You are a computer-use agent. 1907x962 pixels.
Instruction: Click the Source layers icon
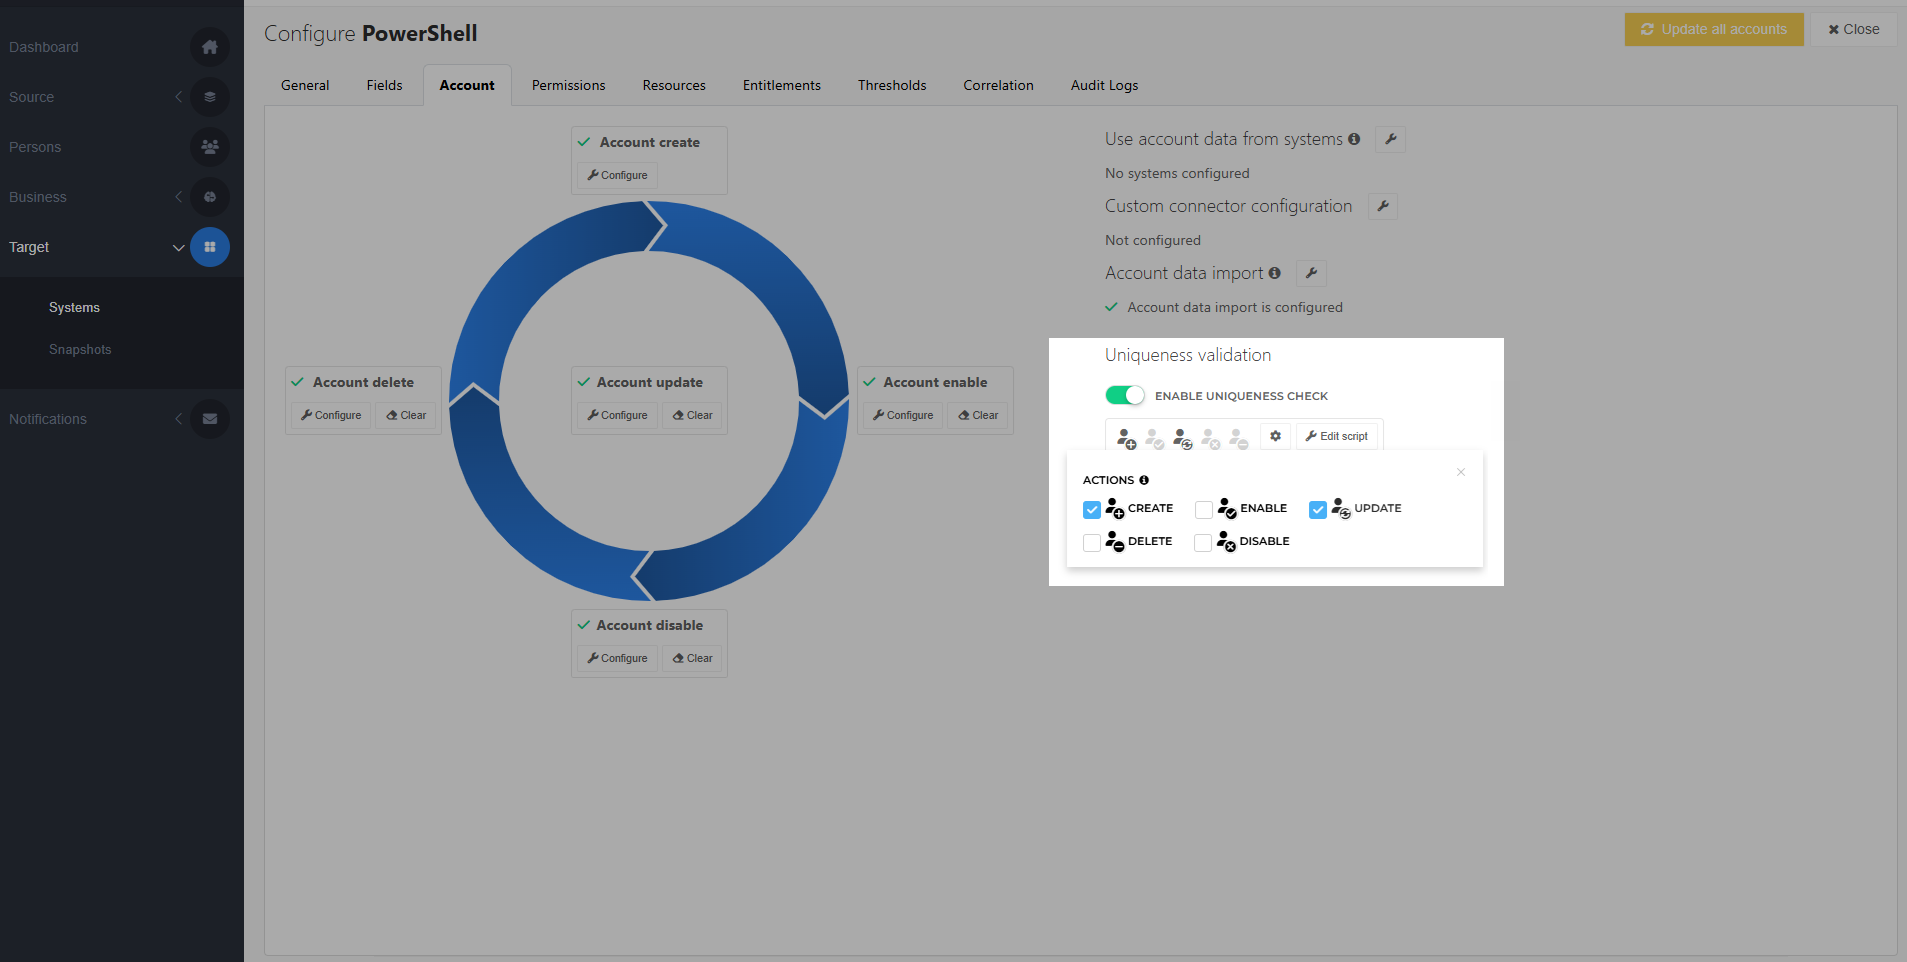210,97
